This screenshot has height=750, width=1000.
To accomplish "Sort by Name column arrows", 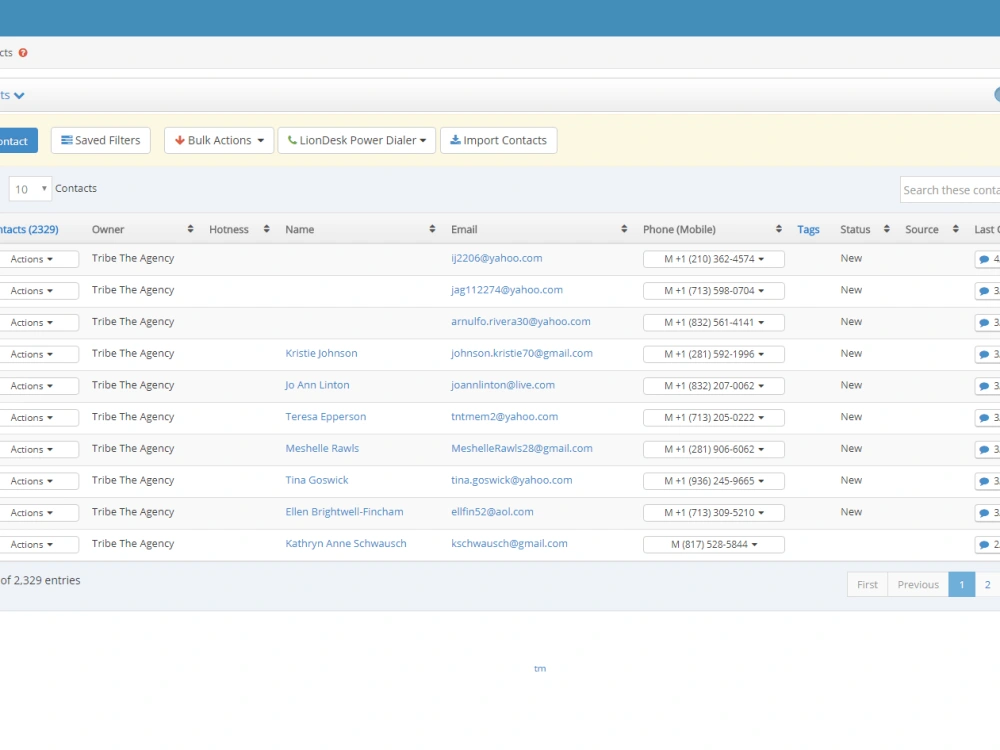I will tap(432, 229).
